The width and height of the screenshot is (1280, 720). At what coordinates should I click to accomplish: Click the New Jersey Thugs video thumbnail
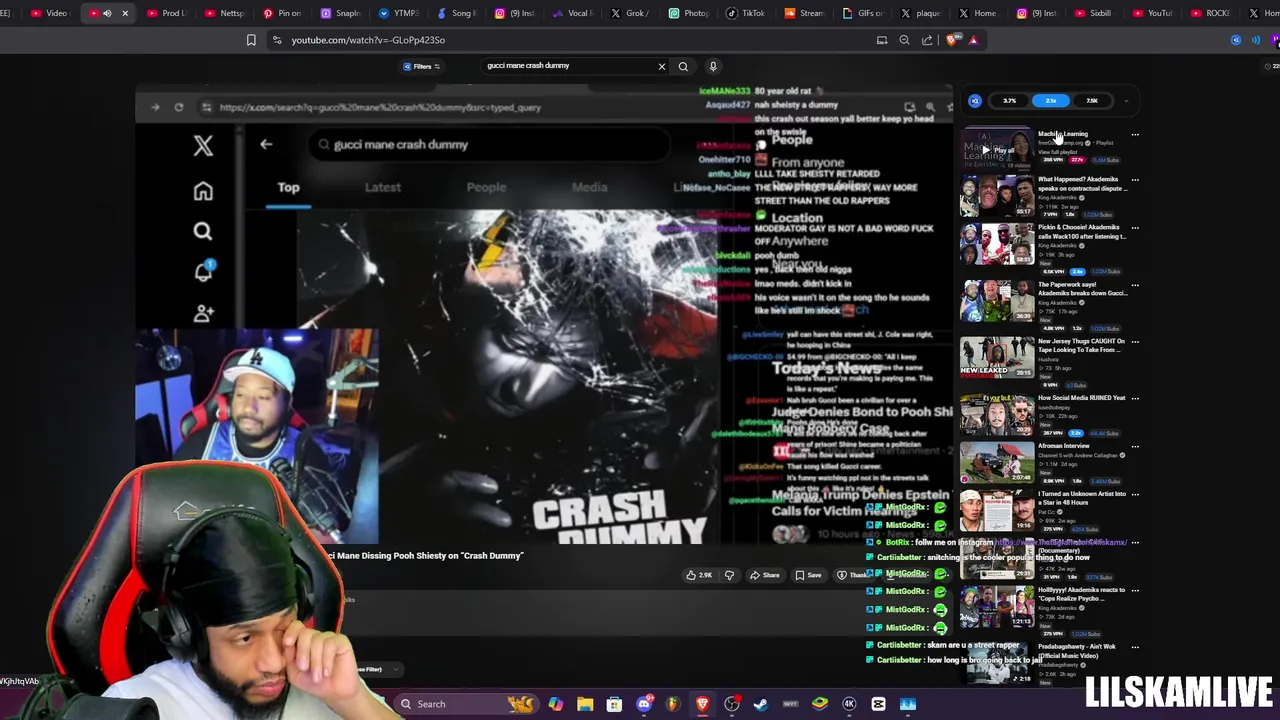[x=997, y=357]
